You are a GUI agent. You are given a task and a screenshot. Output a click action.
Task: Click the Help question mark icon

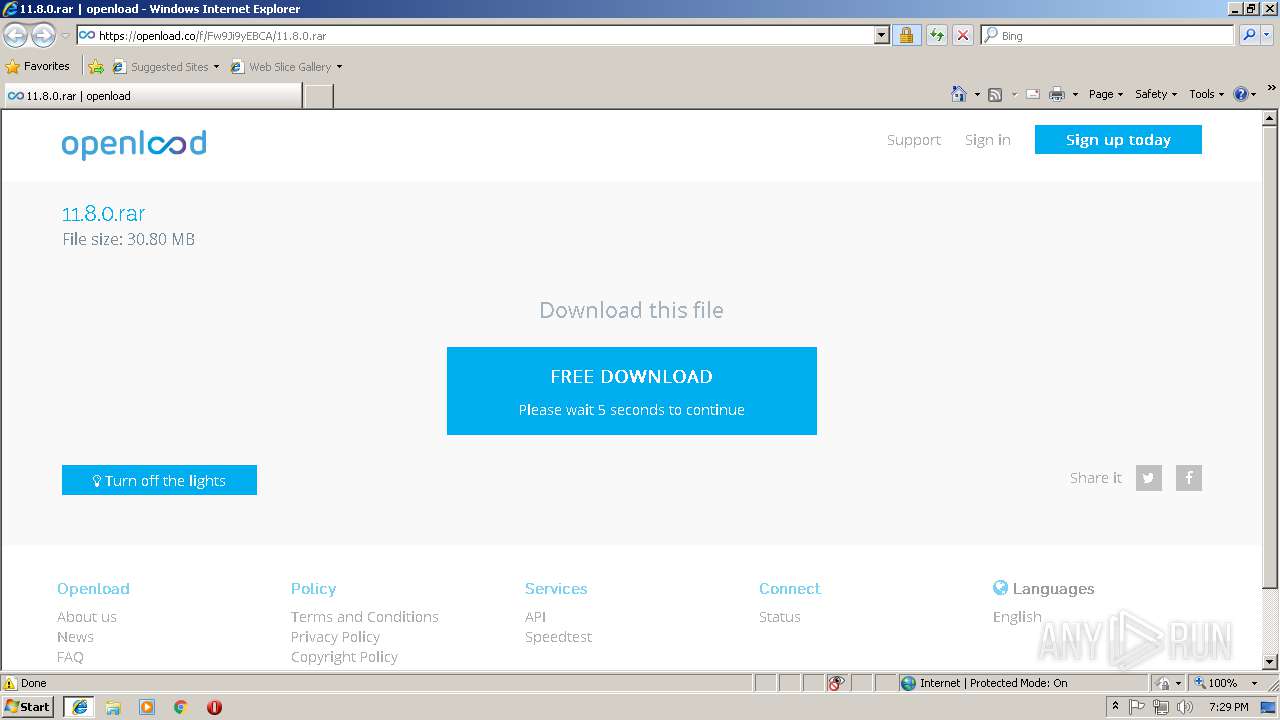coord(1241,94)
